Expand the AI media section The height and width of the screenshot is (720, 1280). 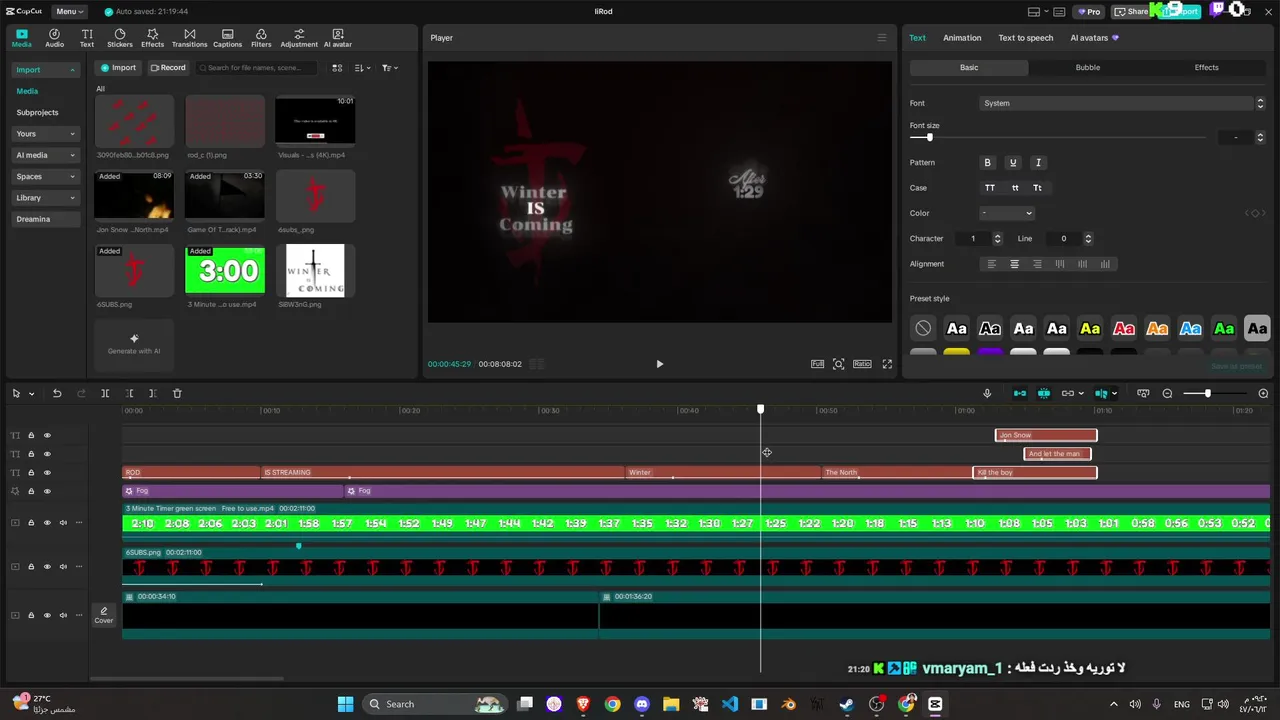click(47, 155)
